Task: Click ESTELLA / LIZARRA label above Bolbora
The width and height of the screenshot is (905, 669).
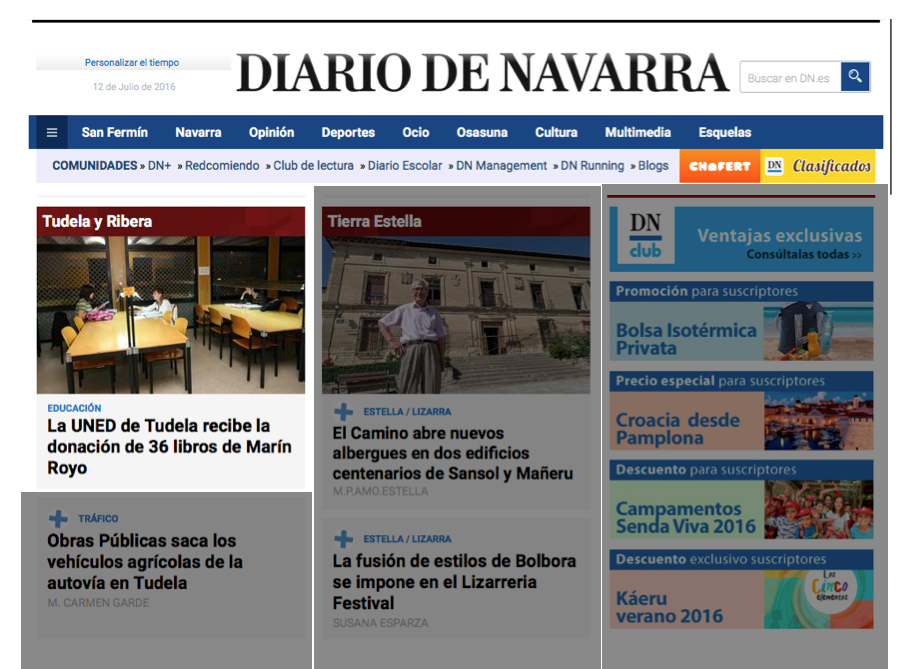Action: pyautogui.click(x=407, y=539)
